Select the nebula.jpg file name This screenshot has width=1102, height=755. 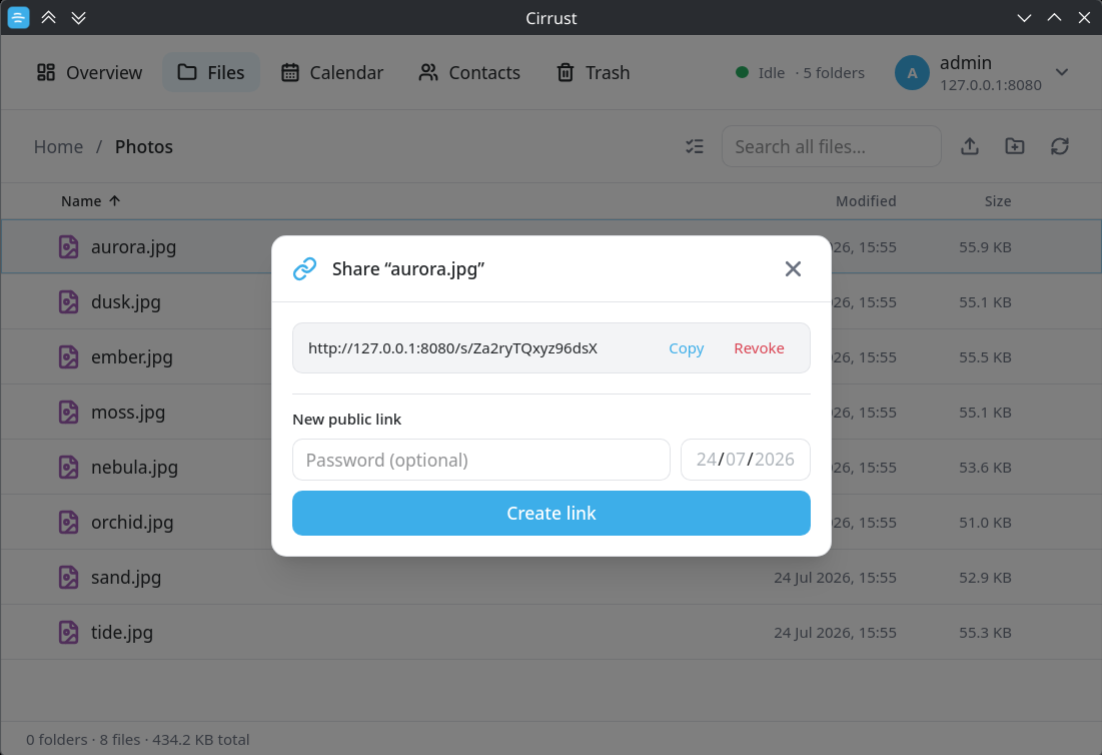134,467
